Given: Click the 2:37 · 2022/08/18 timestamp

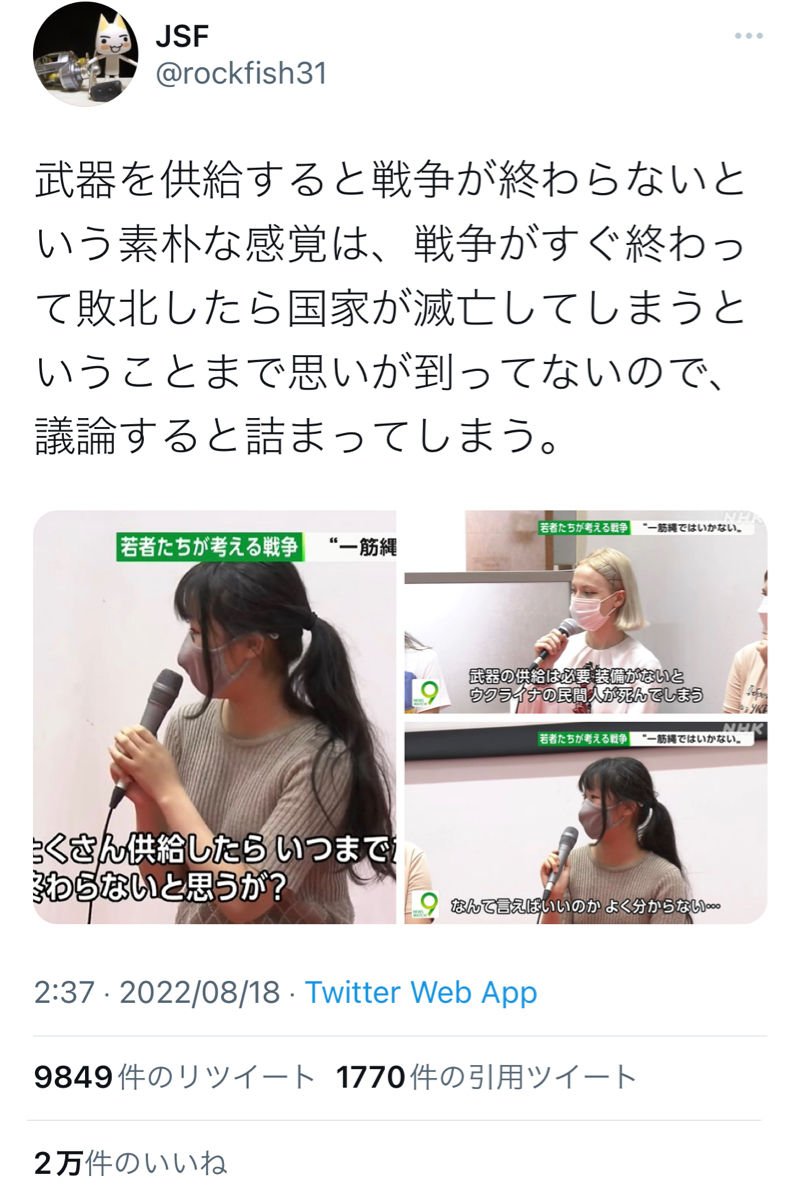Looking at the screenshot, I should tap(158, 992).
